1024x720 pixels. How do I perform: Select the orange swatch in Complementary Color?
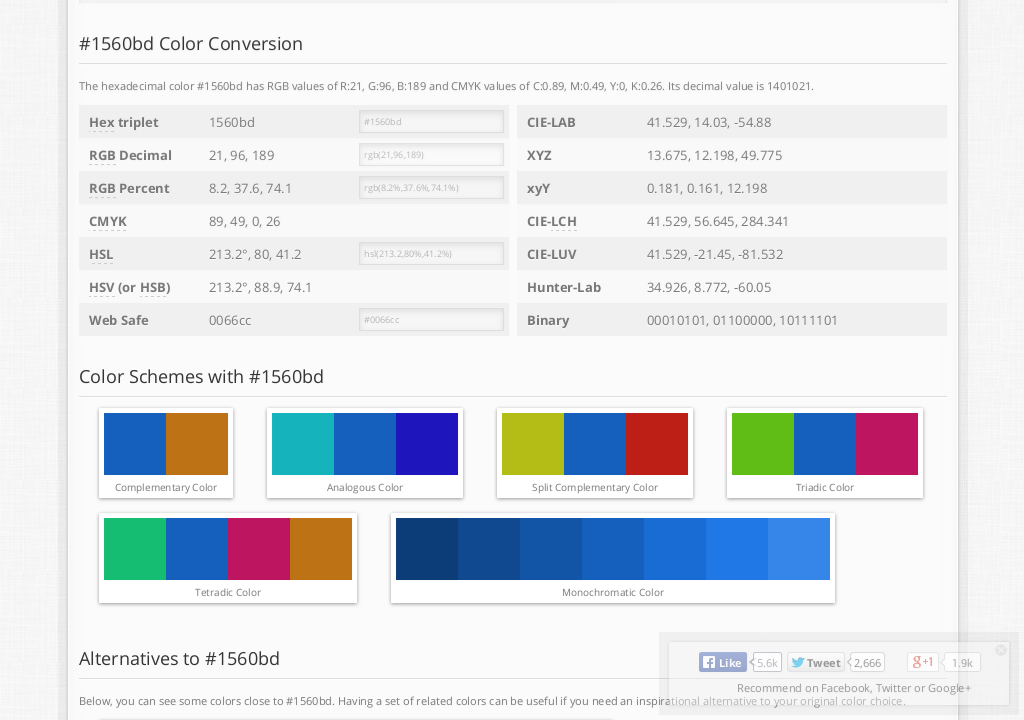tap(197, 444)
